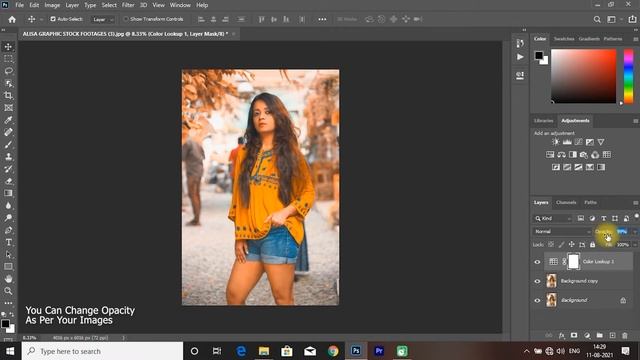Add a layer mask icon
The width and height of the screenshot is (640, 360).
574,336
